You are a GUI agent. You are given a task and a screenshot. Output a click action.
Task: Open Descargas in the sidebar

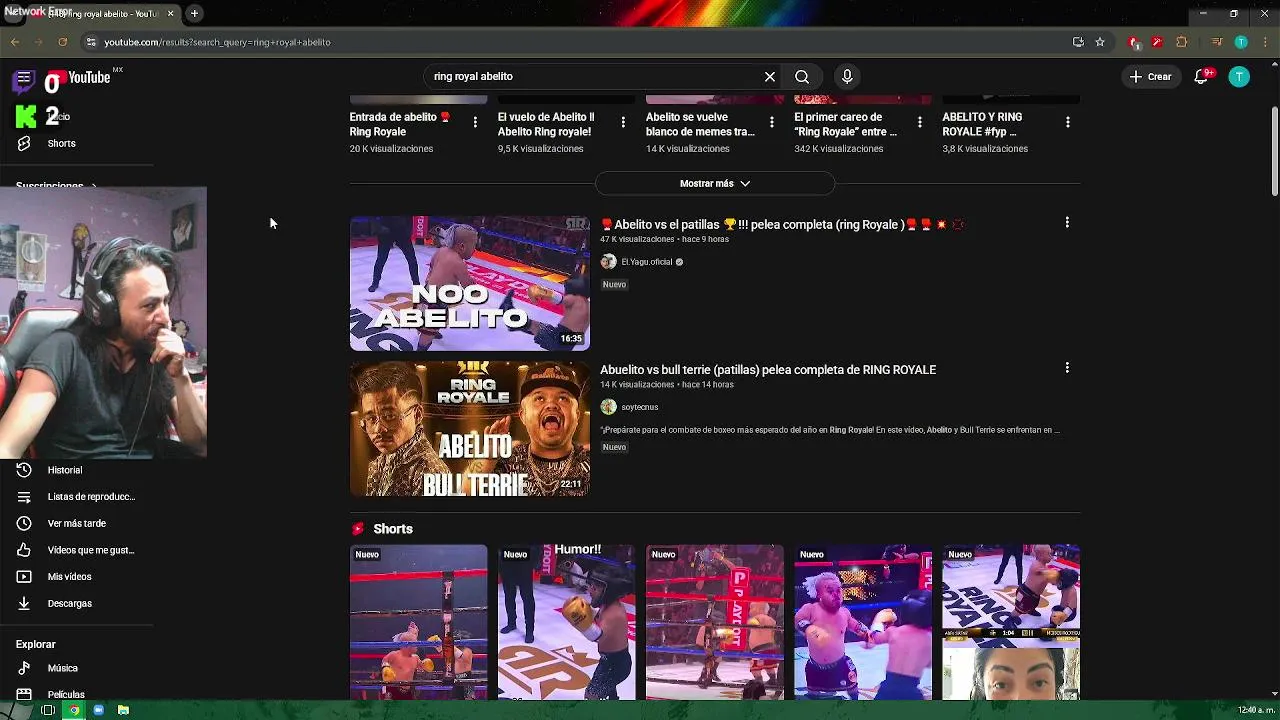70,604
